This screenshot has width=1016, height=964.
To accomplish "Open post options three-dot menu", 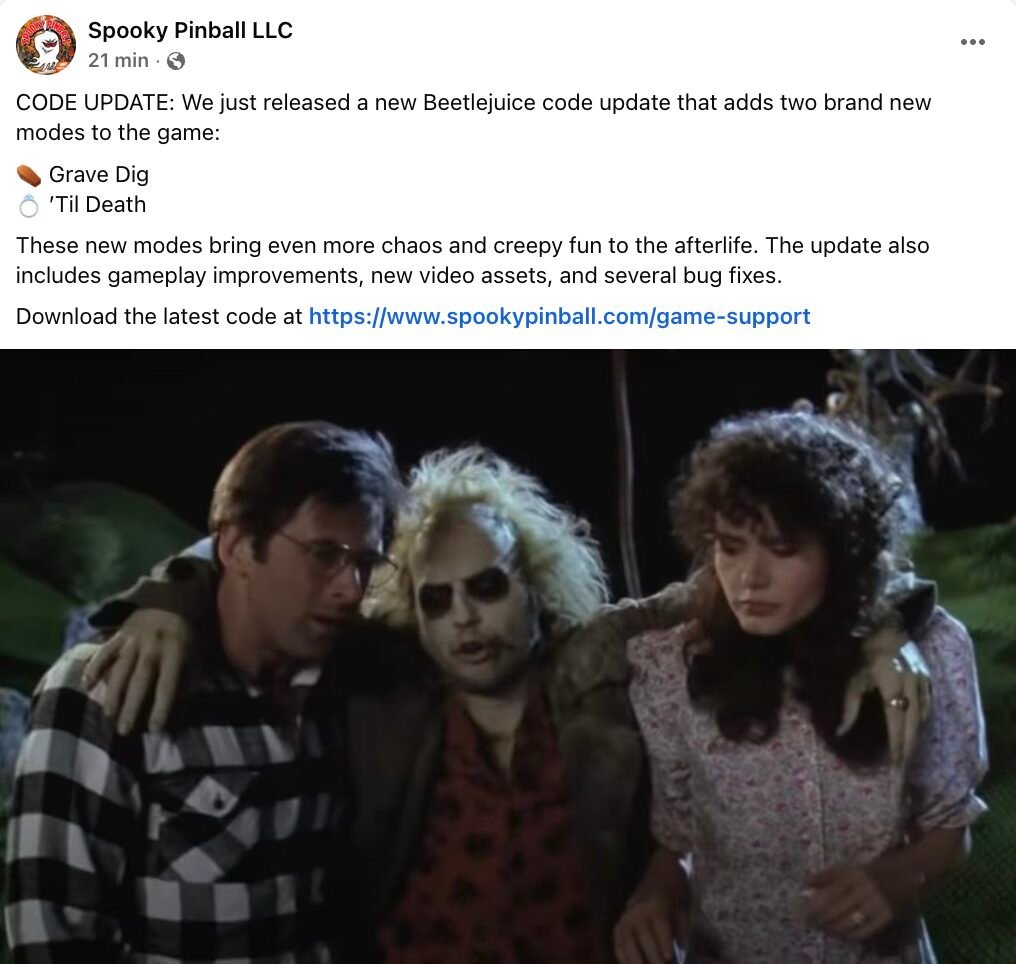I will (x=973, y=42).
